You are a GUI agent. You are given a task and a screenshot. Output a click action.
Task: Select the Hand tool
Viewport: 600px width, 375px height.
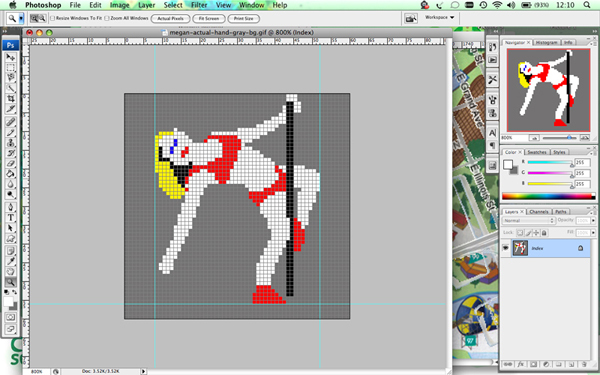[x=11, y=272]
